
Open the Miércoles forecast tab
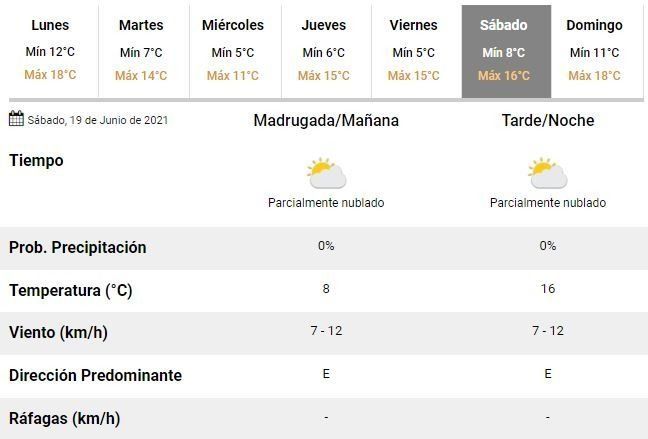pyautogui.click(x=232, y=50)
